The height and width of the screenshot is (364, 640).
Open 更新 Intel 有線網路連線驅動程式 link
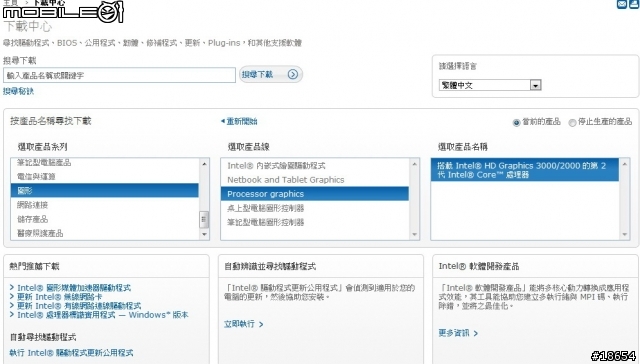pyautogui.click(x=79, y=306)
